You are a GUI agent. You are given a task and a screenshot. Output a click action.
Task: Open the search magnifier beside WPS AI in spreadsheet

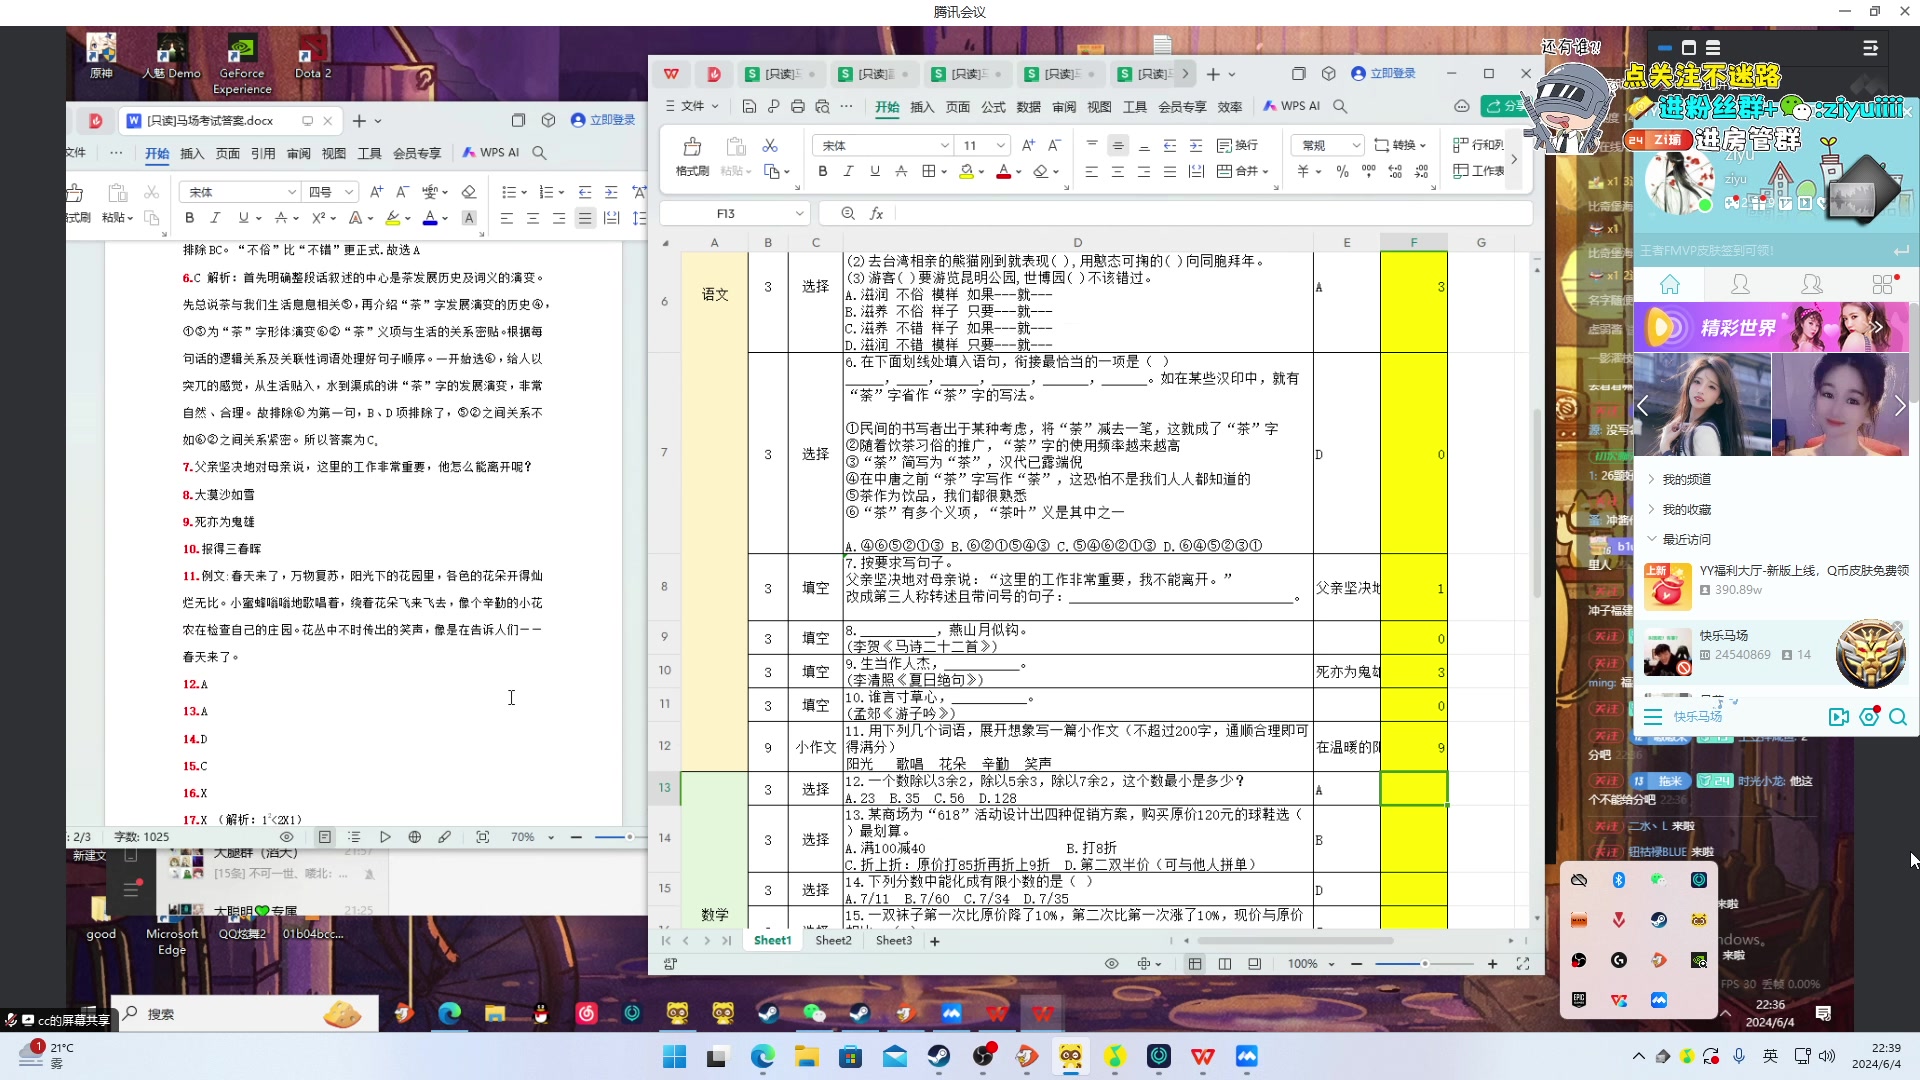pos(1340,106)
